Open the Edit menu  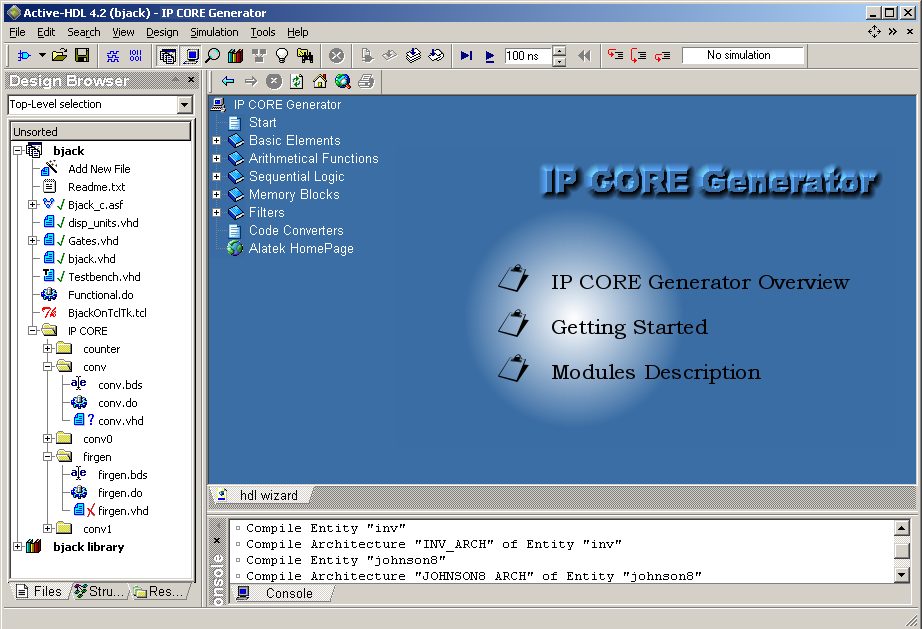pyautogui.click(x=46, y=32)
